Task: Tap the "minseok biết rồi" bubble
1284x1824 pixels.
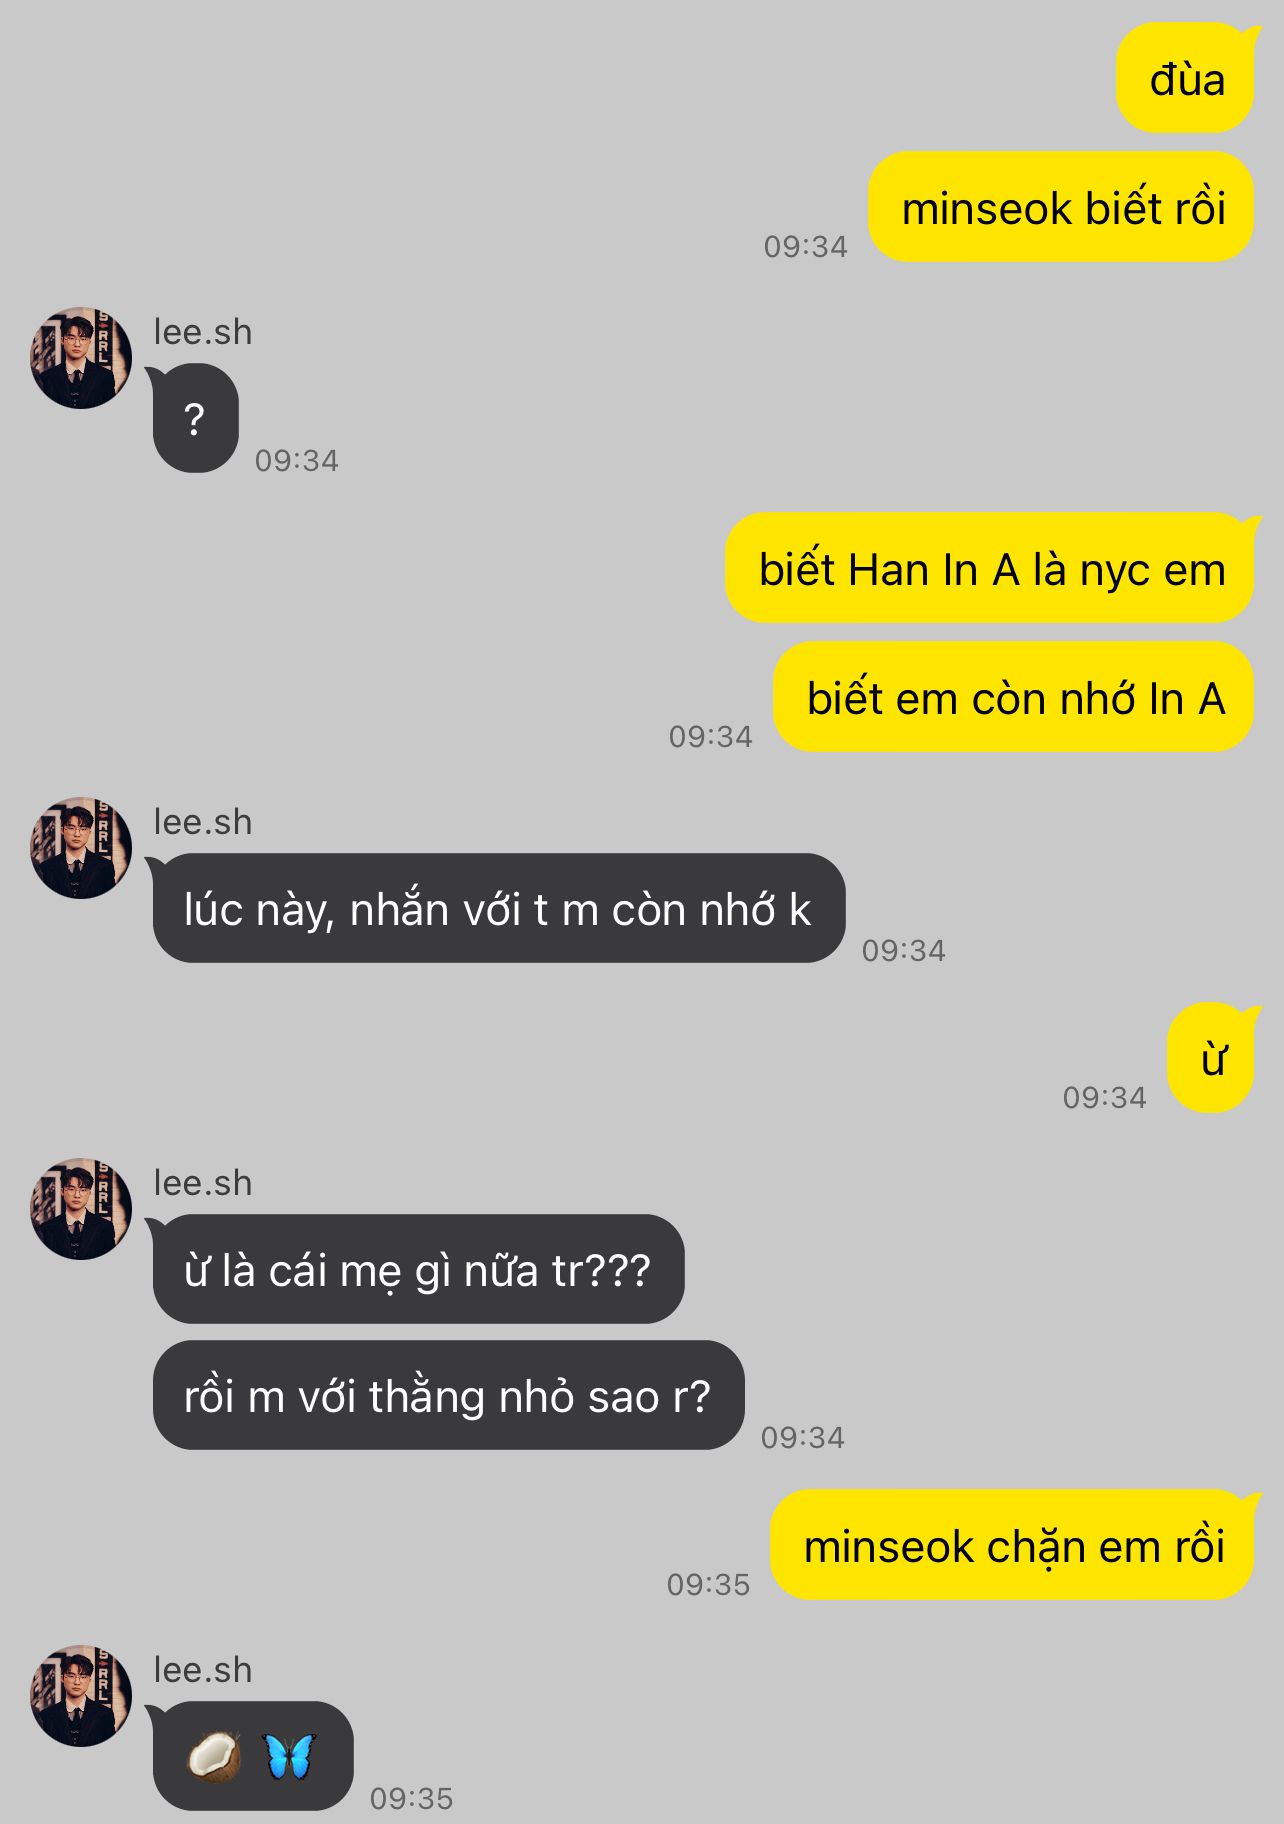Action: [x=1062, y=207]
